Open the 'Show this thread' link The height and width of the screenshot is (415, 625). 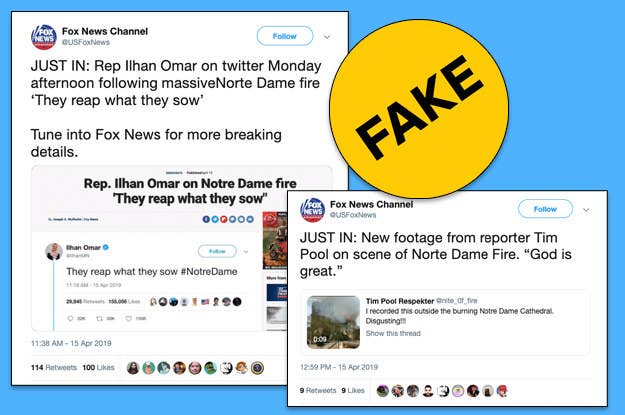393,333
